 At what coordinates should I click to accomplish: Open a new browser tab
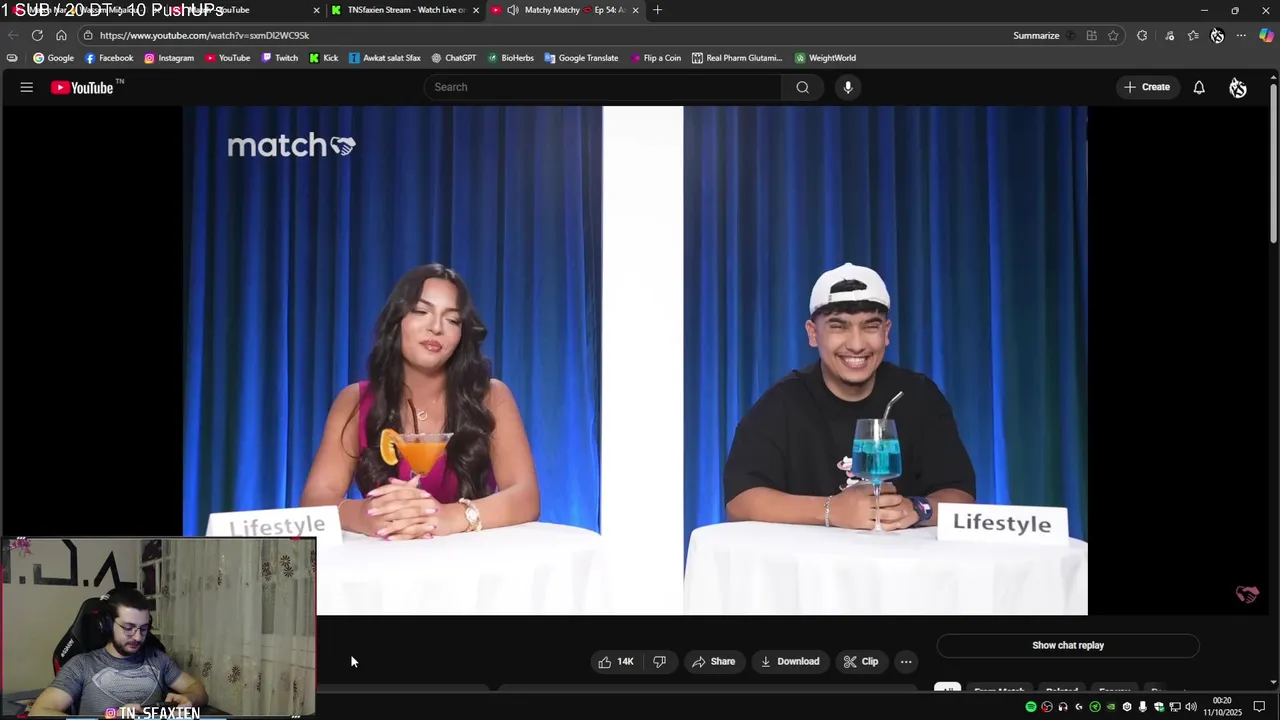(x=657, y=10)
